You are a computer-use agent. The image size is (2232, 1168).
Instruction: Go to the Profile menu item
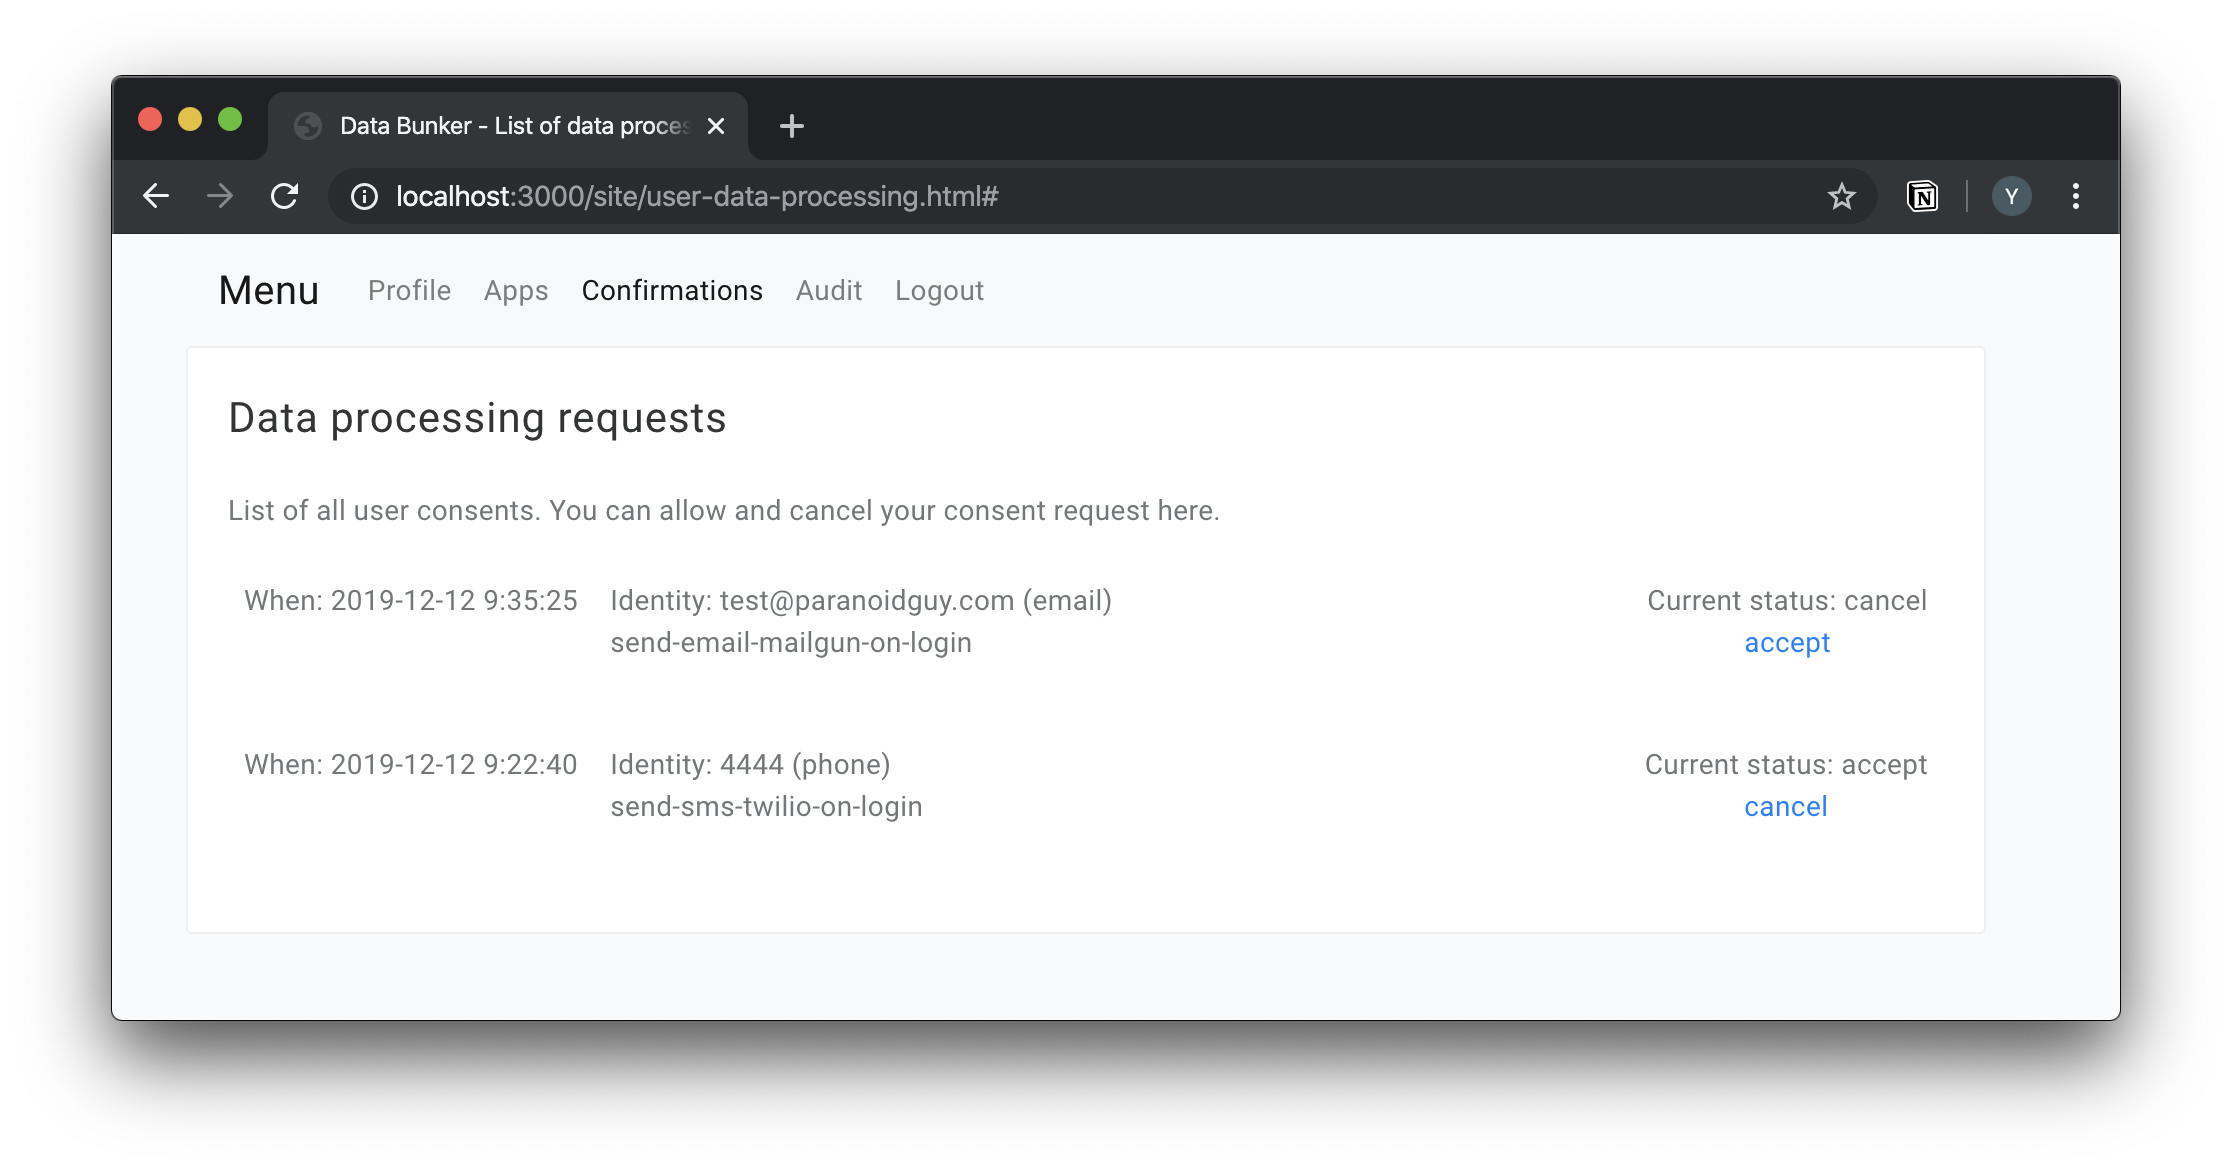[x=409, y=290]
